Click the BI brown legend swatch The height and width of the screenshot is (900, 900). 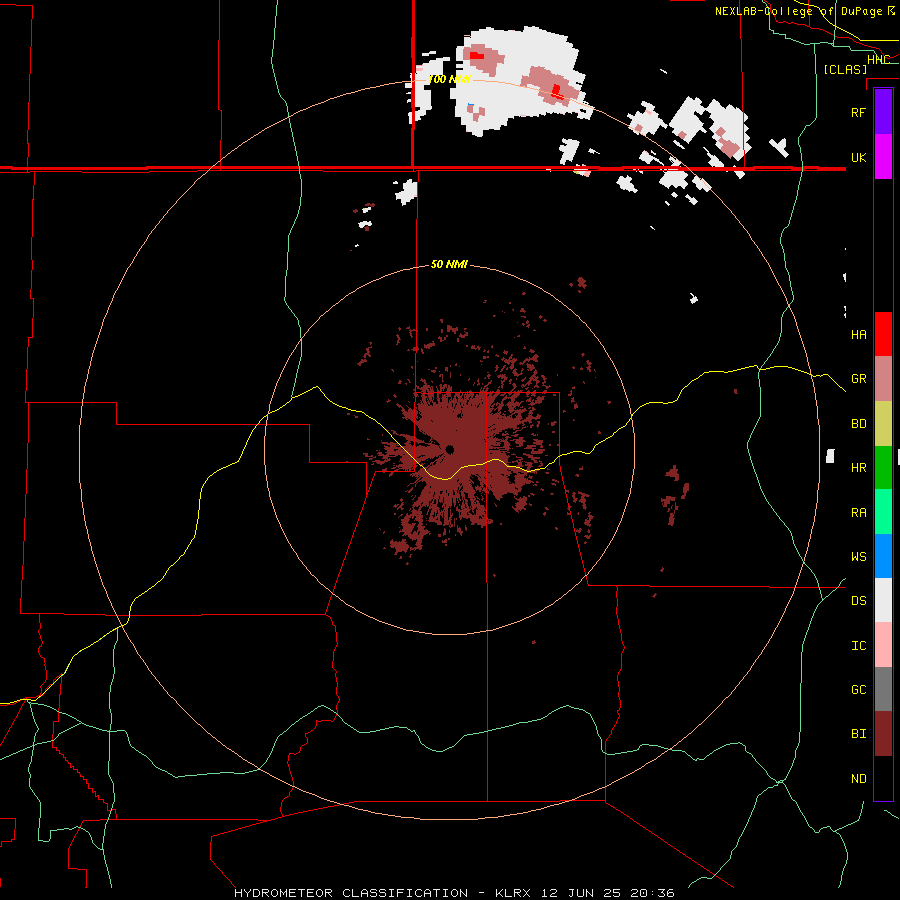pos(883,734)
